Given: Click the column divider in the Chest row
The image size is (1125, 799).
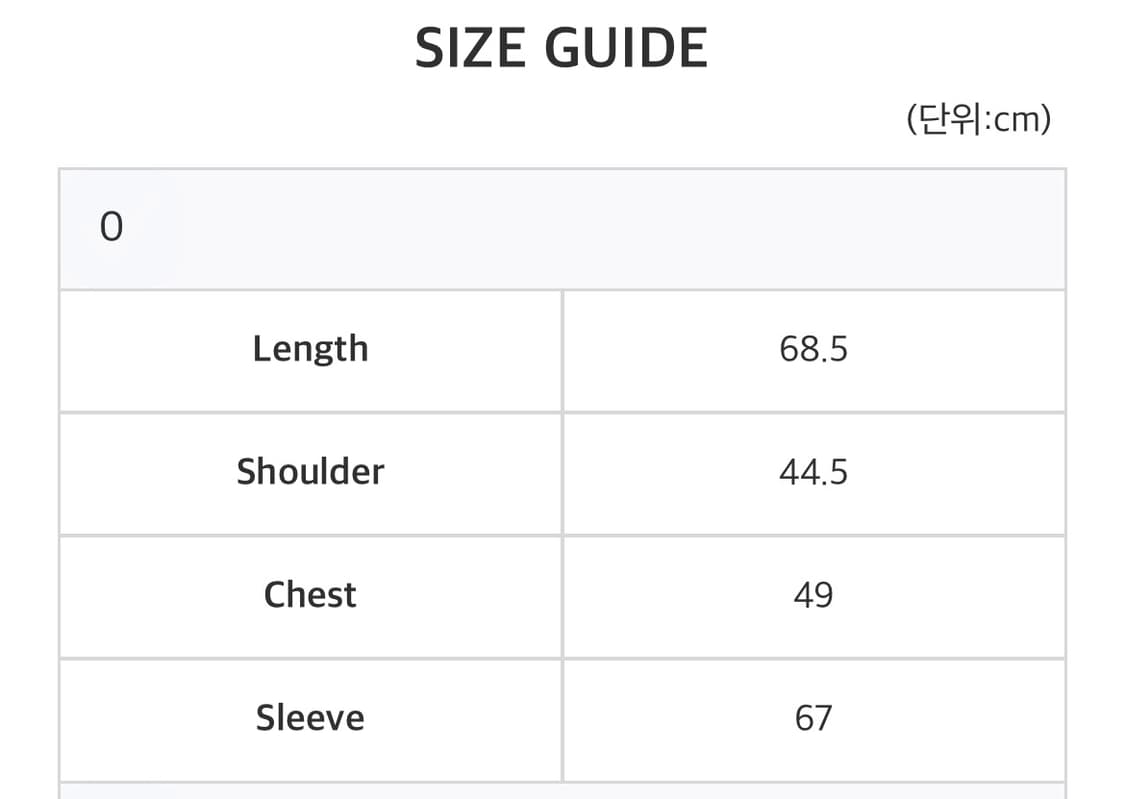Looking at the screenshot, I should (562, 595).
